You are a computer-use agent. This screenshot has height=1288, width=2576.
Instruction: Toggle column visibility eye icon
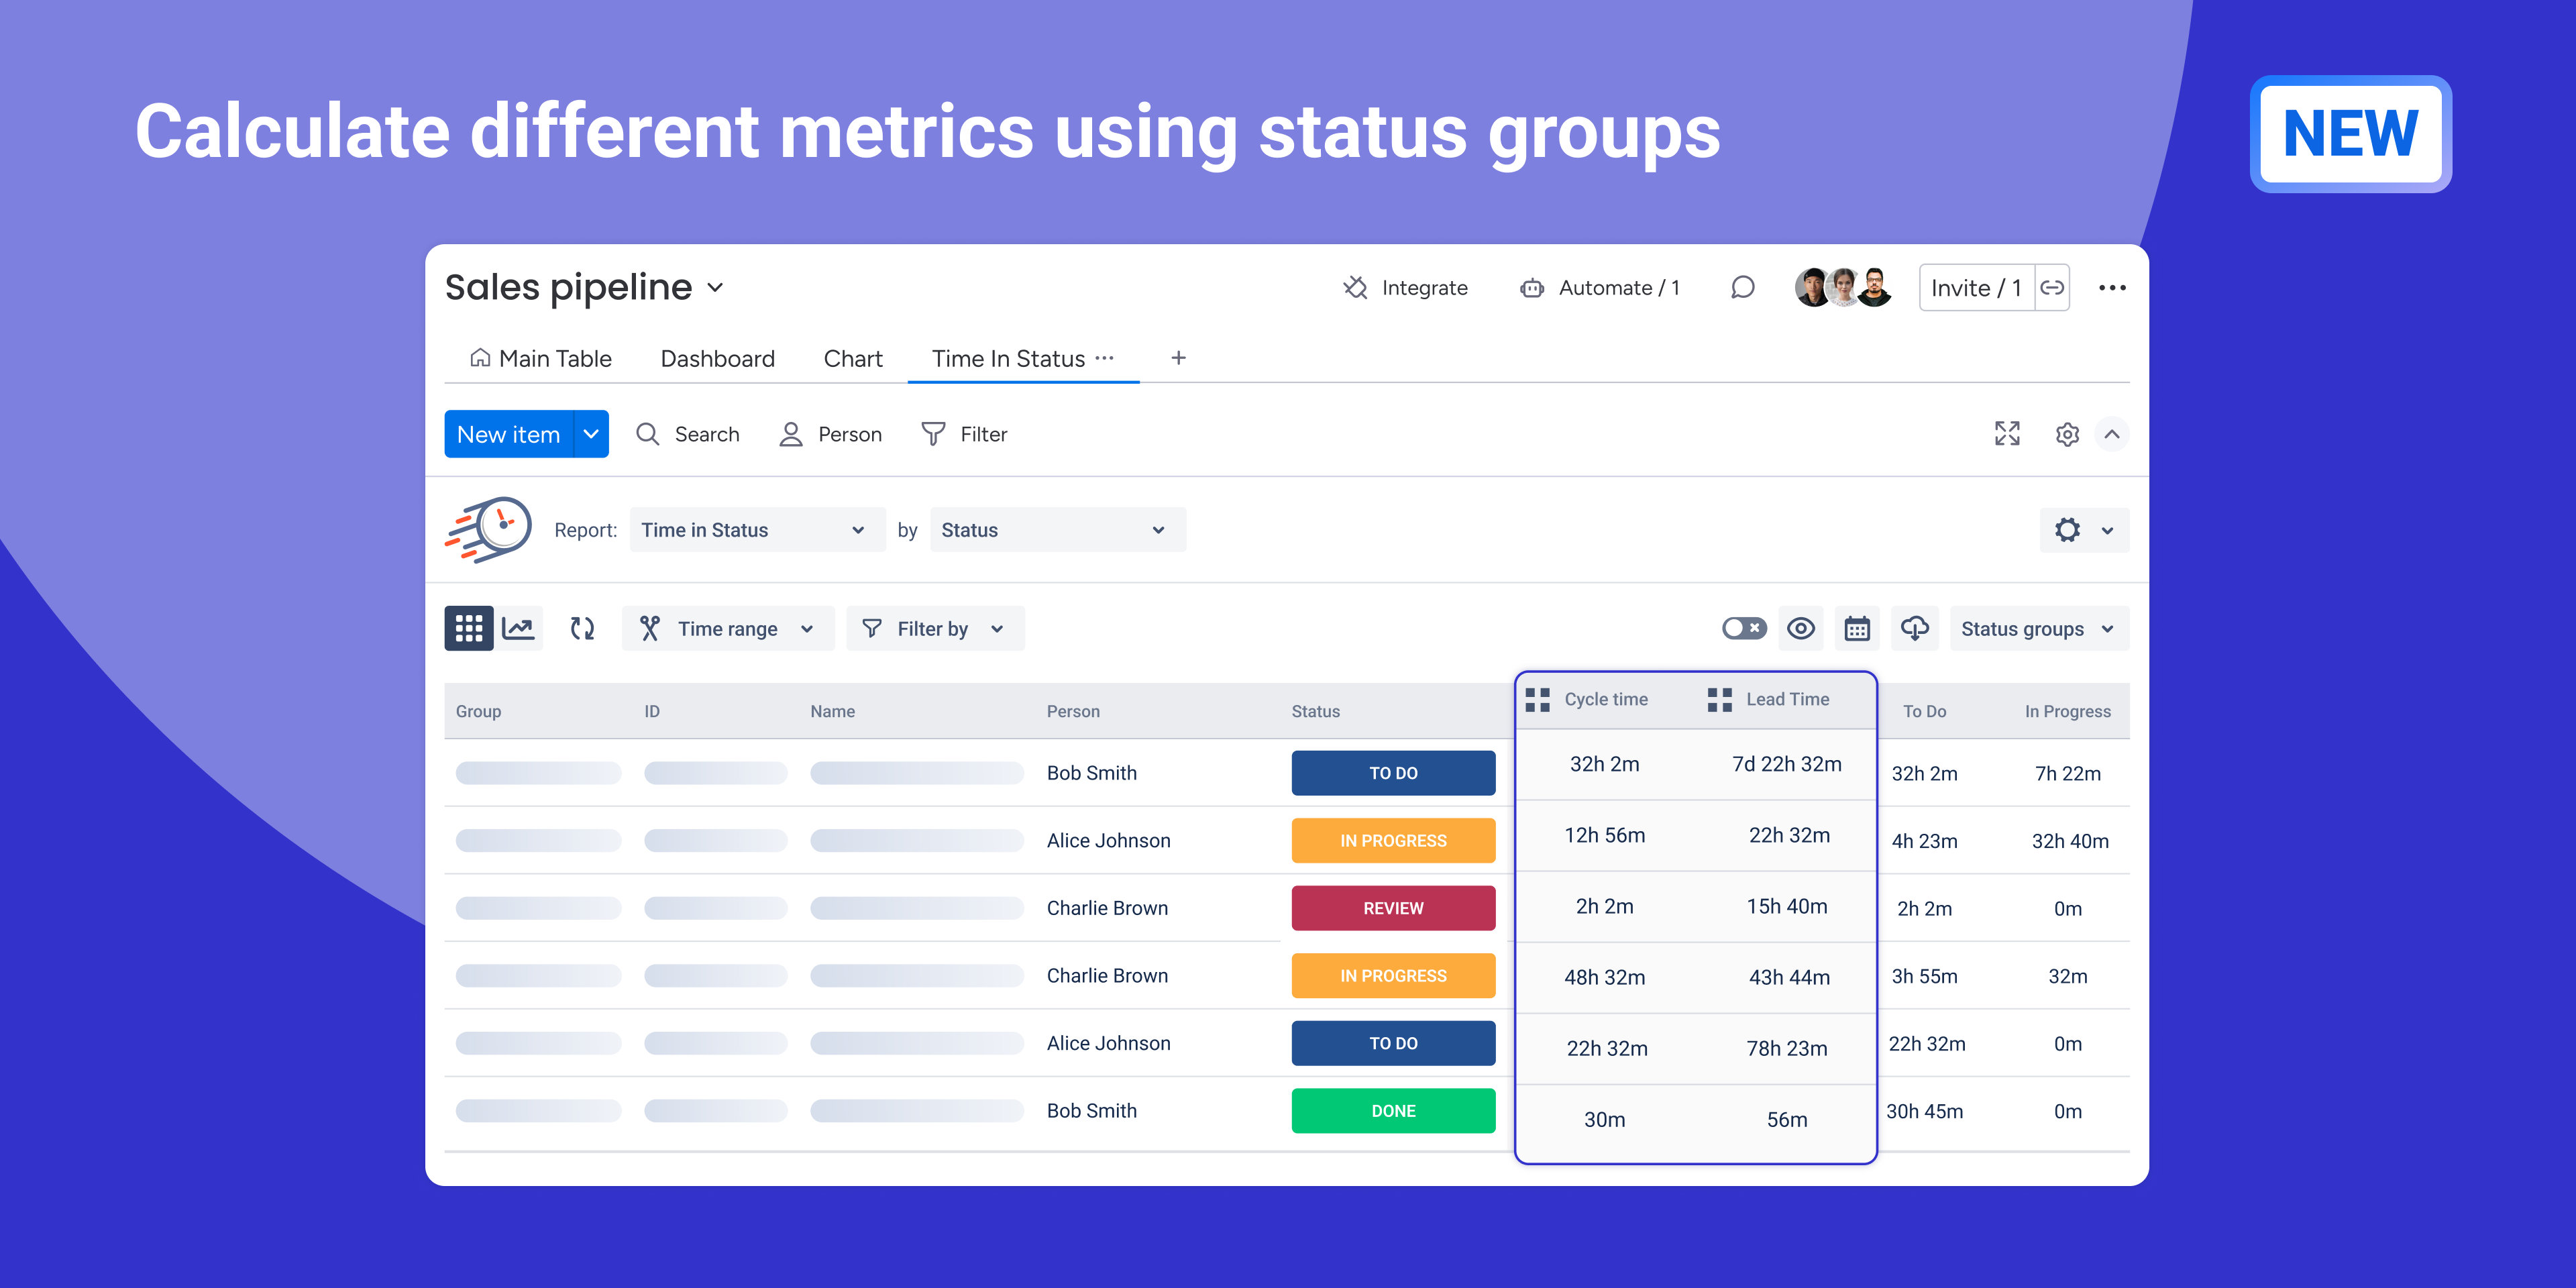point(1800,628)
